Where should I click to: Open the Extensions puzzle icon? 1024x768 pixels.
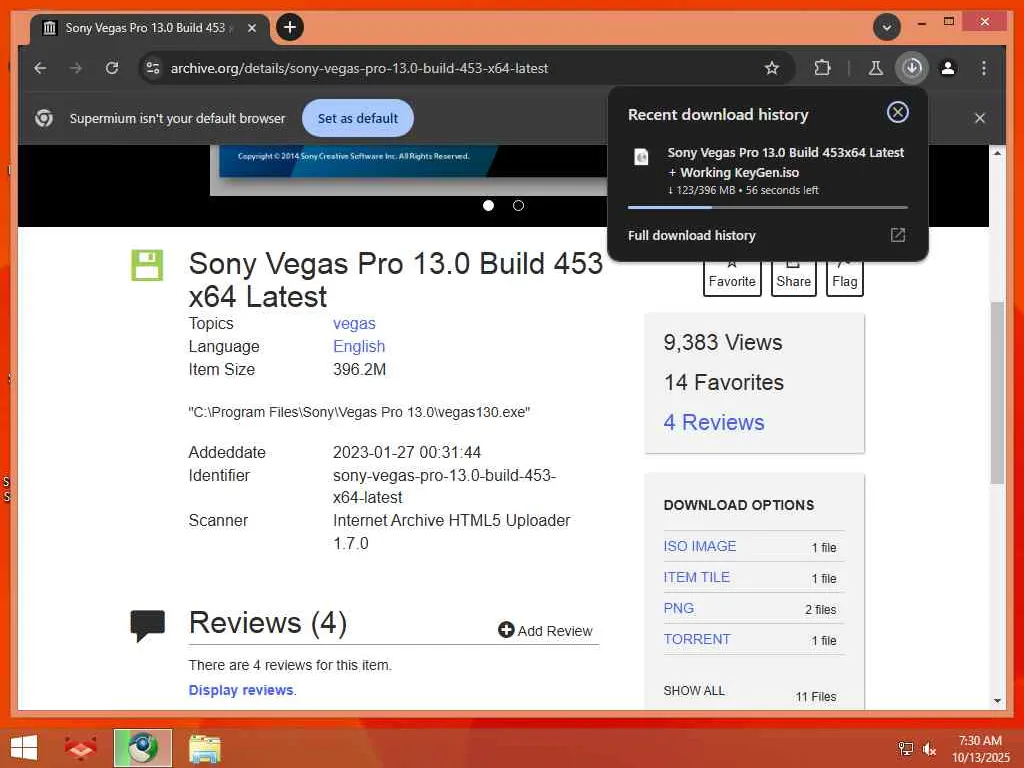(x=823, y=68)
